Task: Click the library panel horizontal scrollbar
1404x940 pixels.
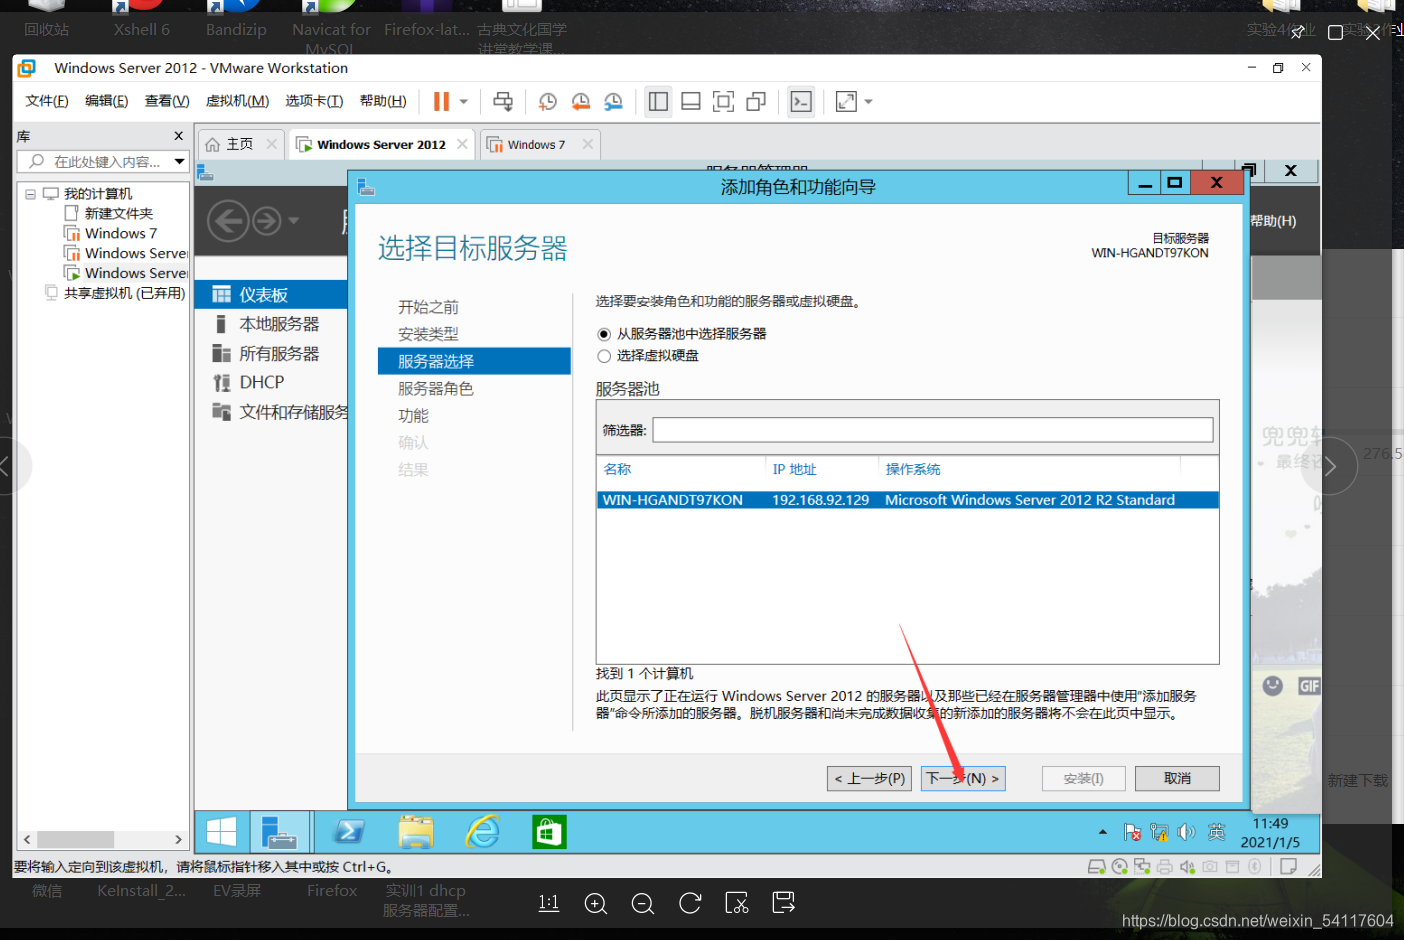Action: tap(103, 839)
